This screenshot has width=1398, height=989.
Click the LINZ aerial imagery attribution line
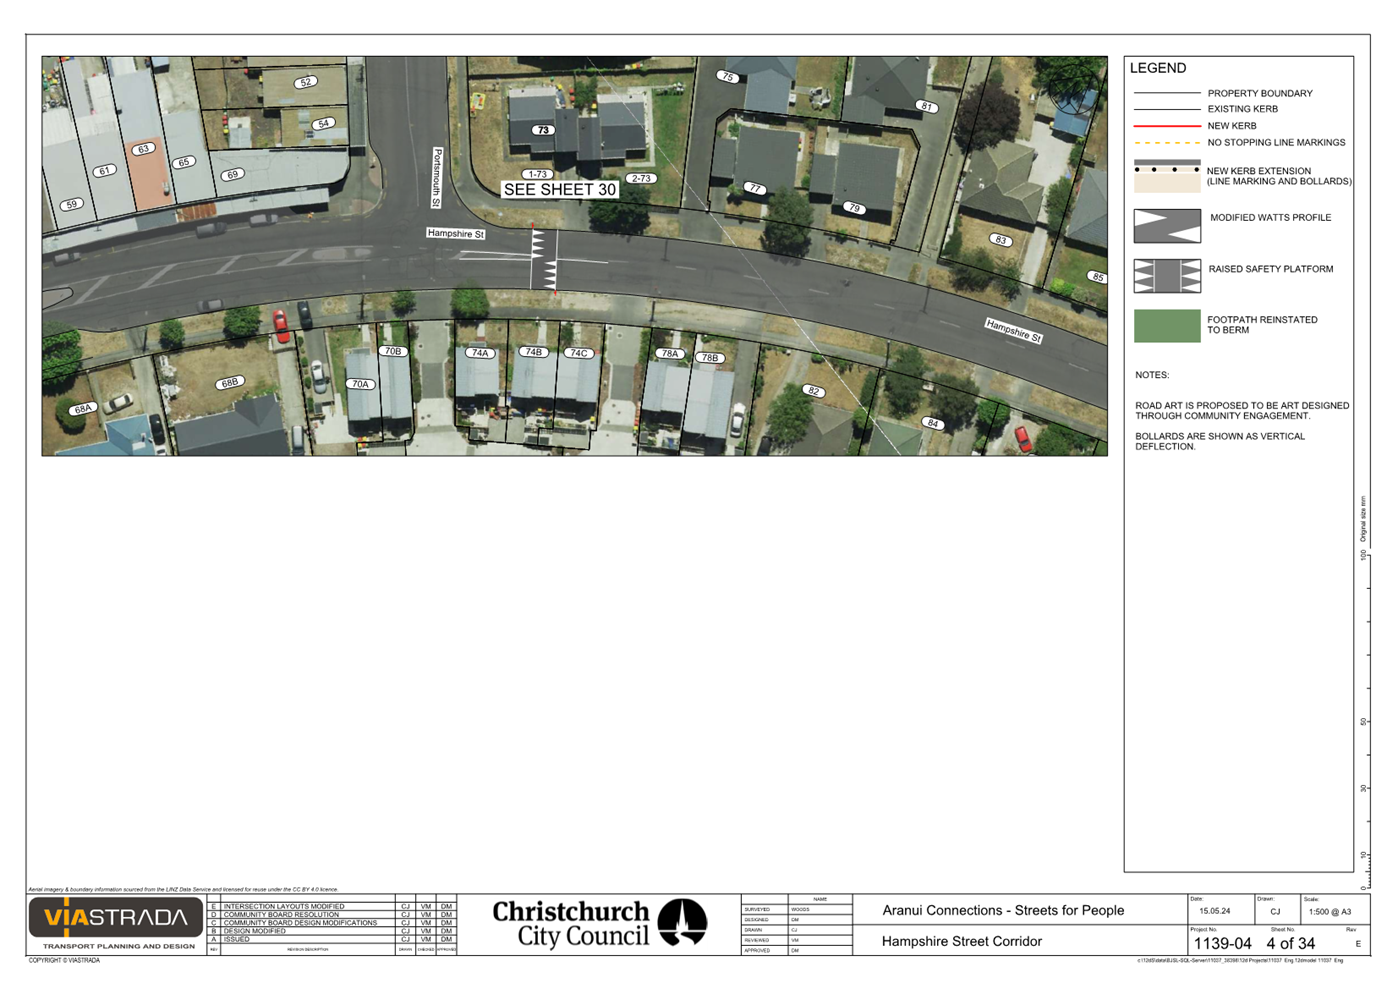click(183, 889)
